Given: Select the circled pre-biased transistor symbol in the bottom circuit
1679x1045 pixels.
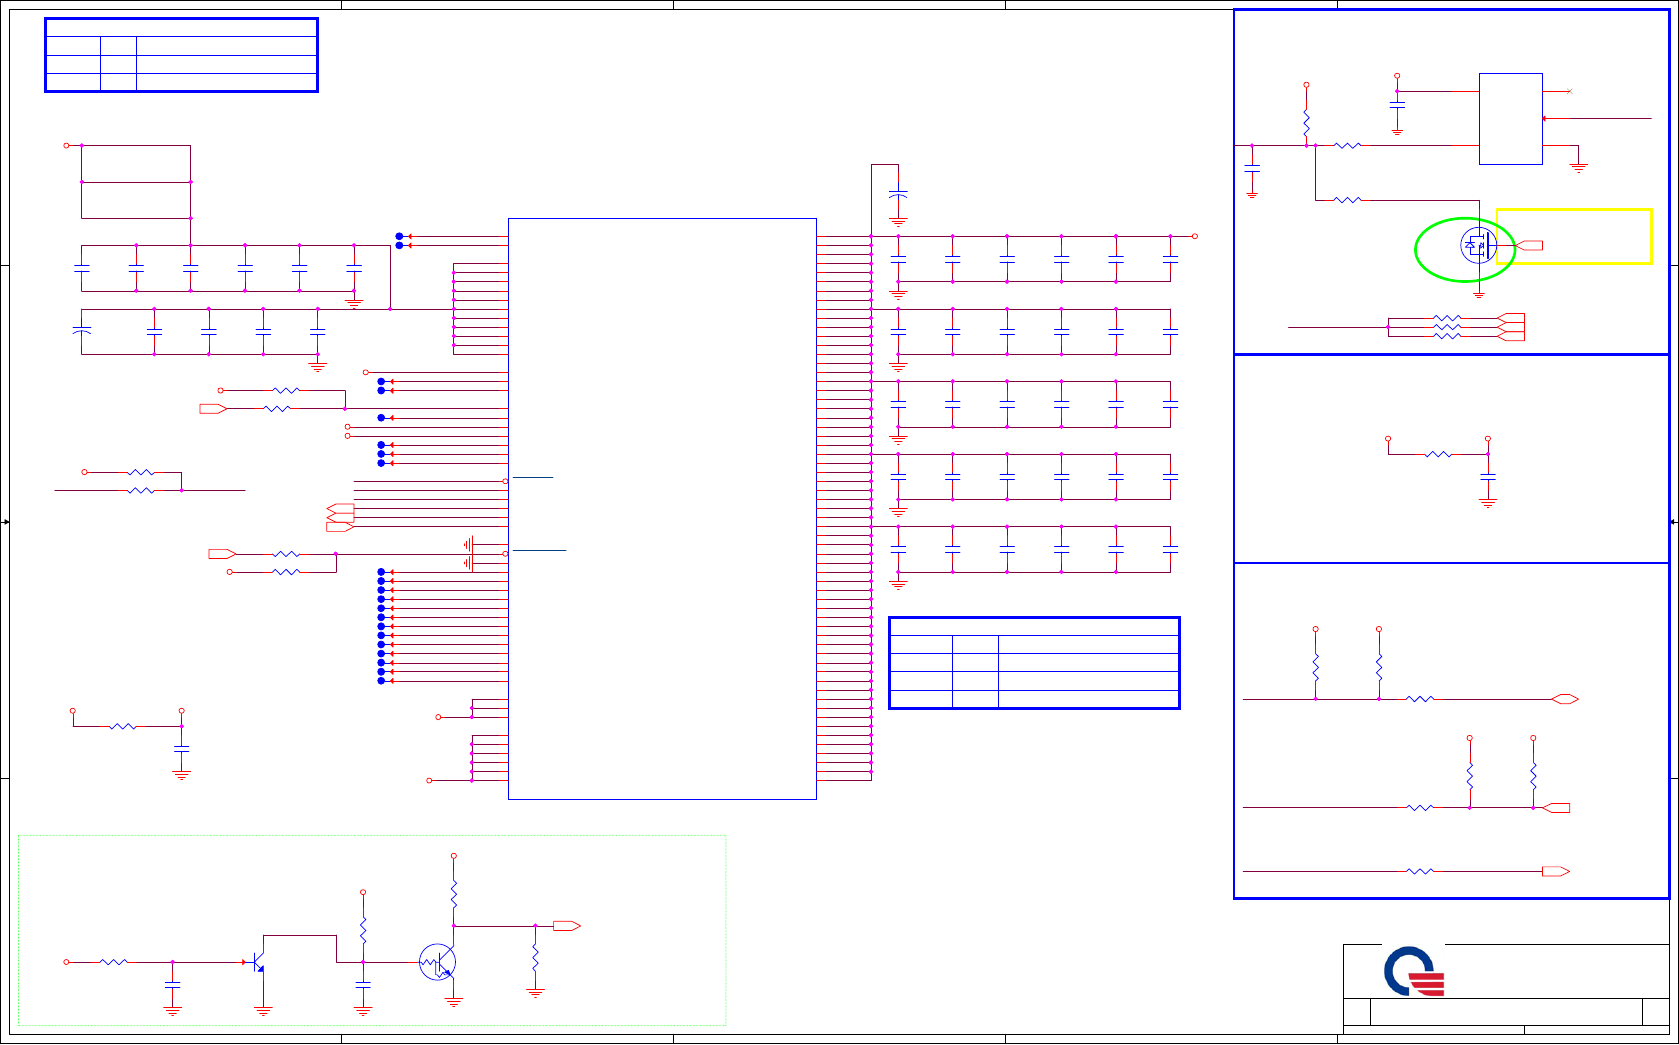Looking at the screenshot, I should (437, 962).
